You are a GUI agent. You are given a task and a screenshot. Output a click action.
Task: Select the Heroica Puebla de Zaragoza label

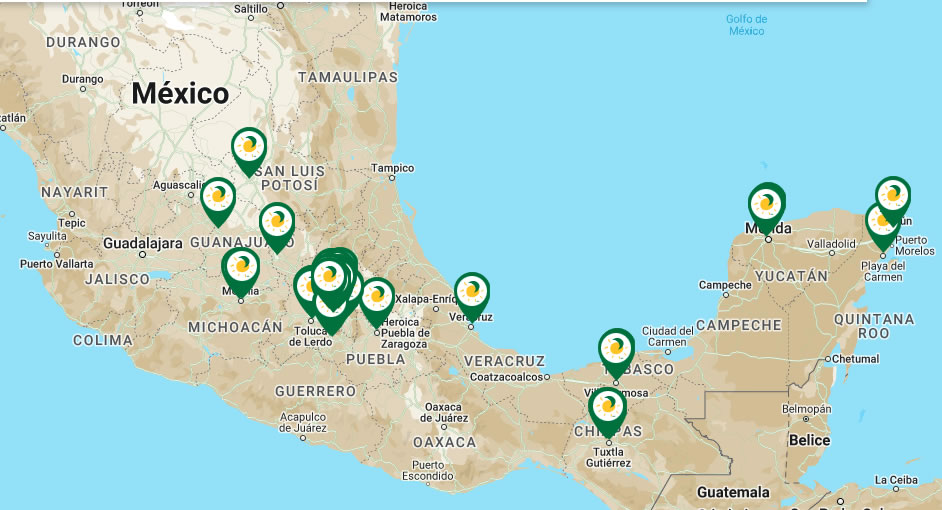tap(406, 333)
